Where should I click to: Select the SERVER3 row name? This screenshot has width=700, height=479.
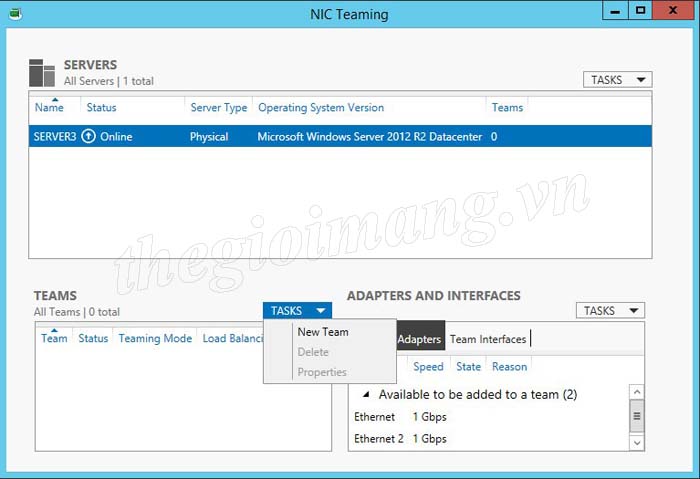(x=55, y=137)
